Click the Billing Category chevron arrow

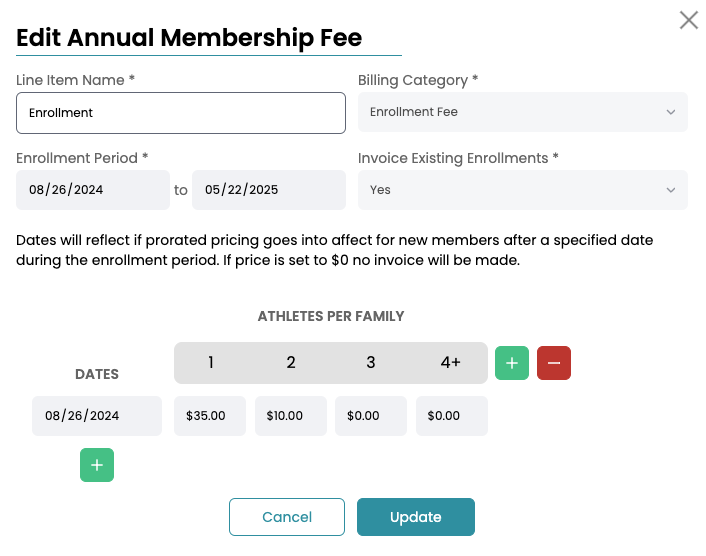[671, 112]
